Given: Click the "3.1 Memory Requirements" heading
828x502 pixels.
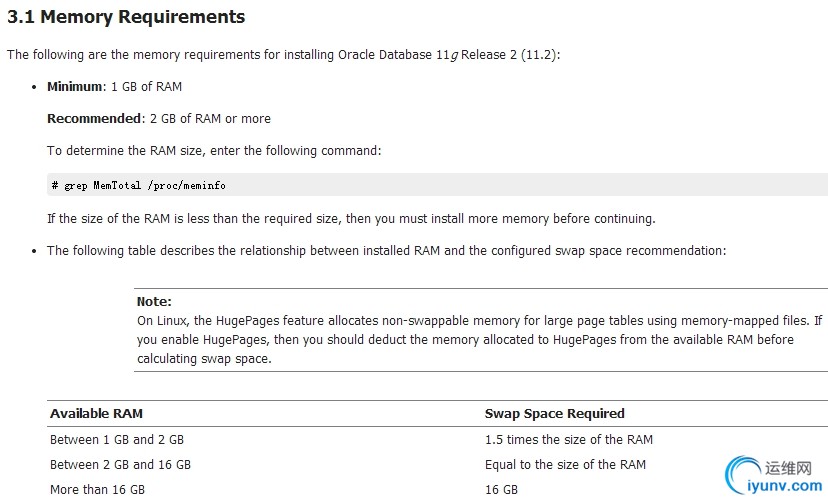Looking at the screenshot, I should point(126,17).
